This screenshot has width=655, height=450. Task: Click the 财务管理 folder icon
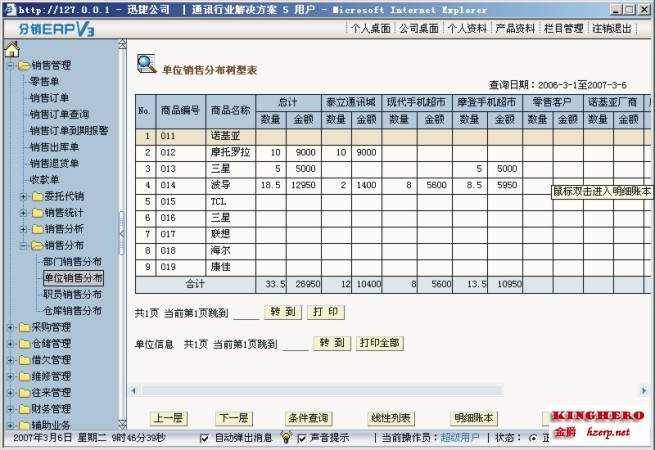pyautogui.click(x=24, y=409)
